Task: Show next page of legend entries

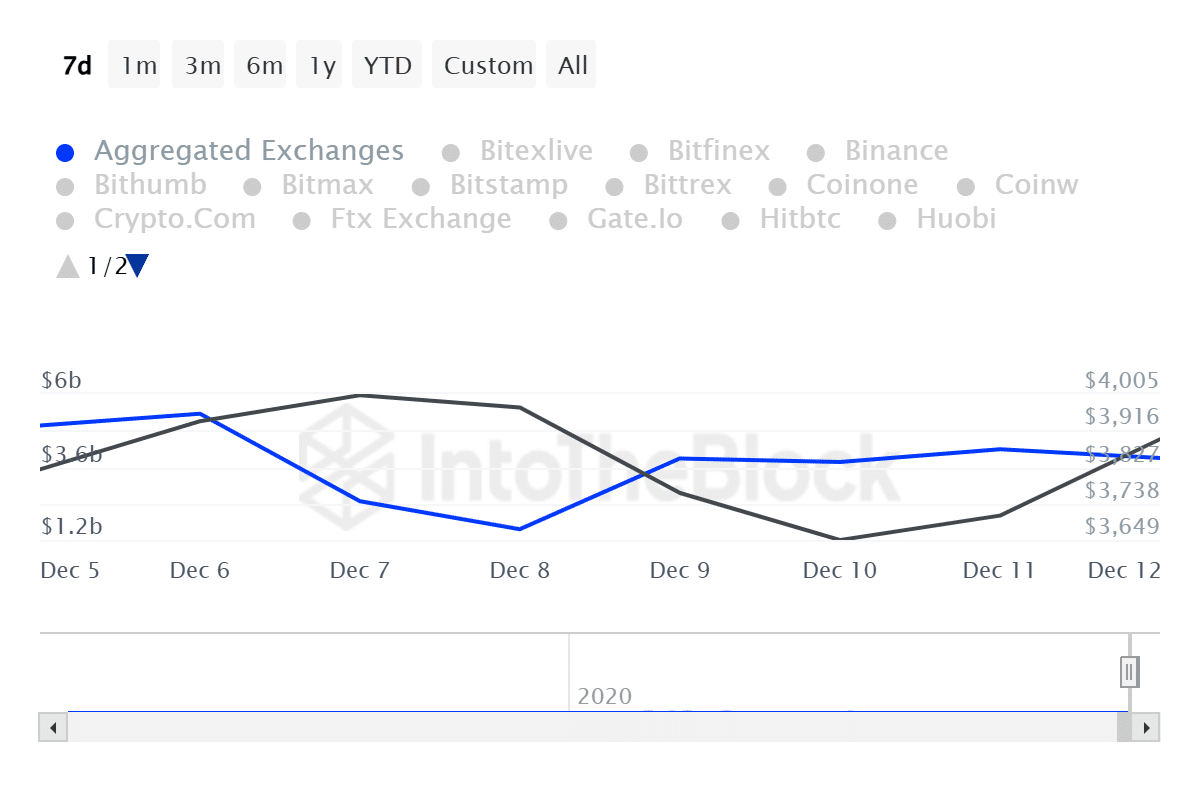Action: click(x=138, y=266)
